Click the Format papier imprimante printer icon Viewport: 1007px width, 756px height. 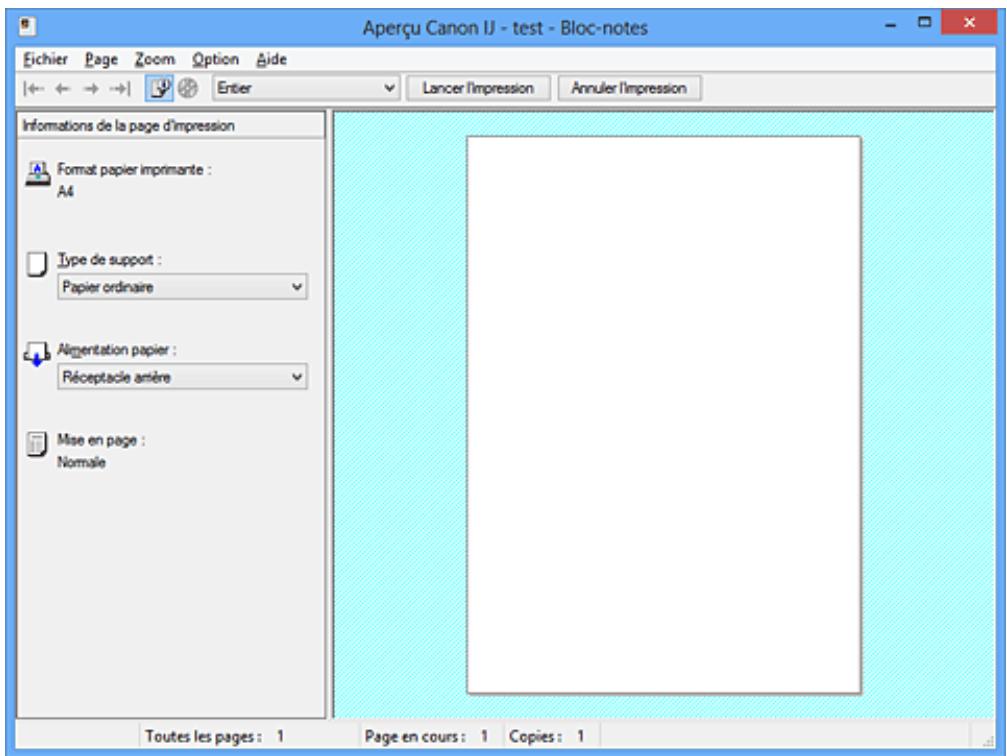[x=37, y=173]
